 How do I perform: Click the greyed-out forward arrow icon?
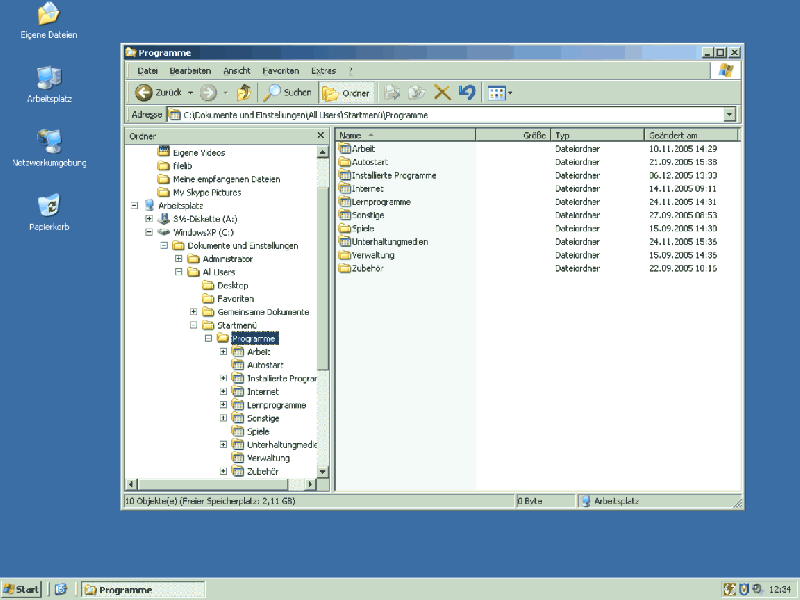[208, 92]
